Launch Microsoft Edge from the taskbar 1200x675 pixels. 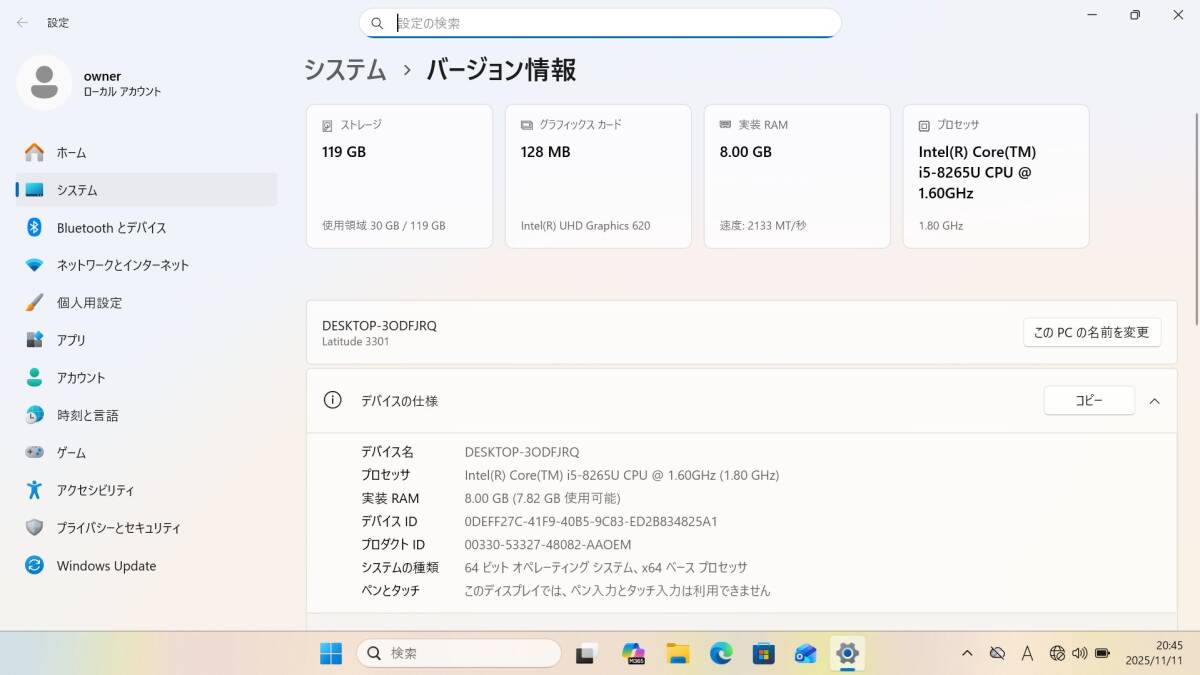(x=721, y=652)
